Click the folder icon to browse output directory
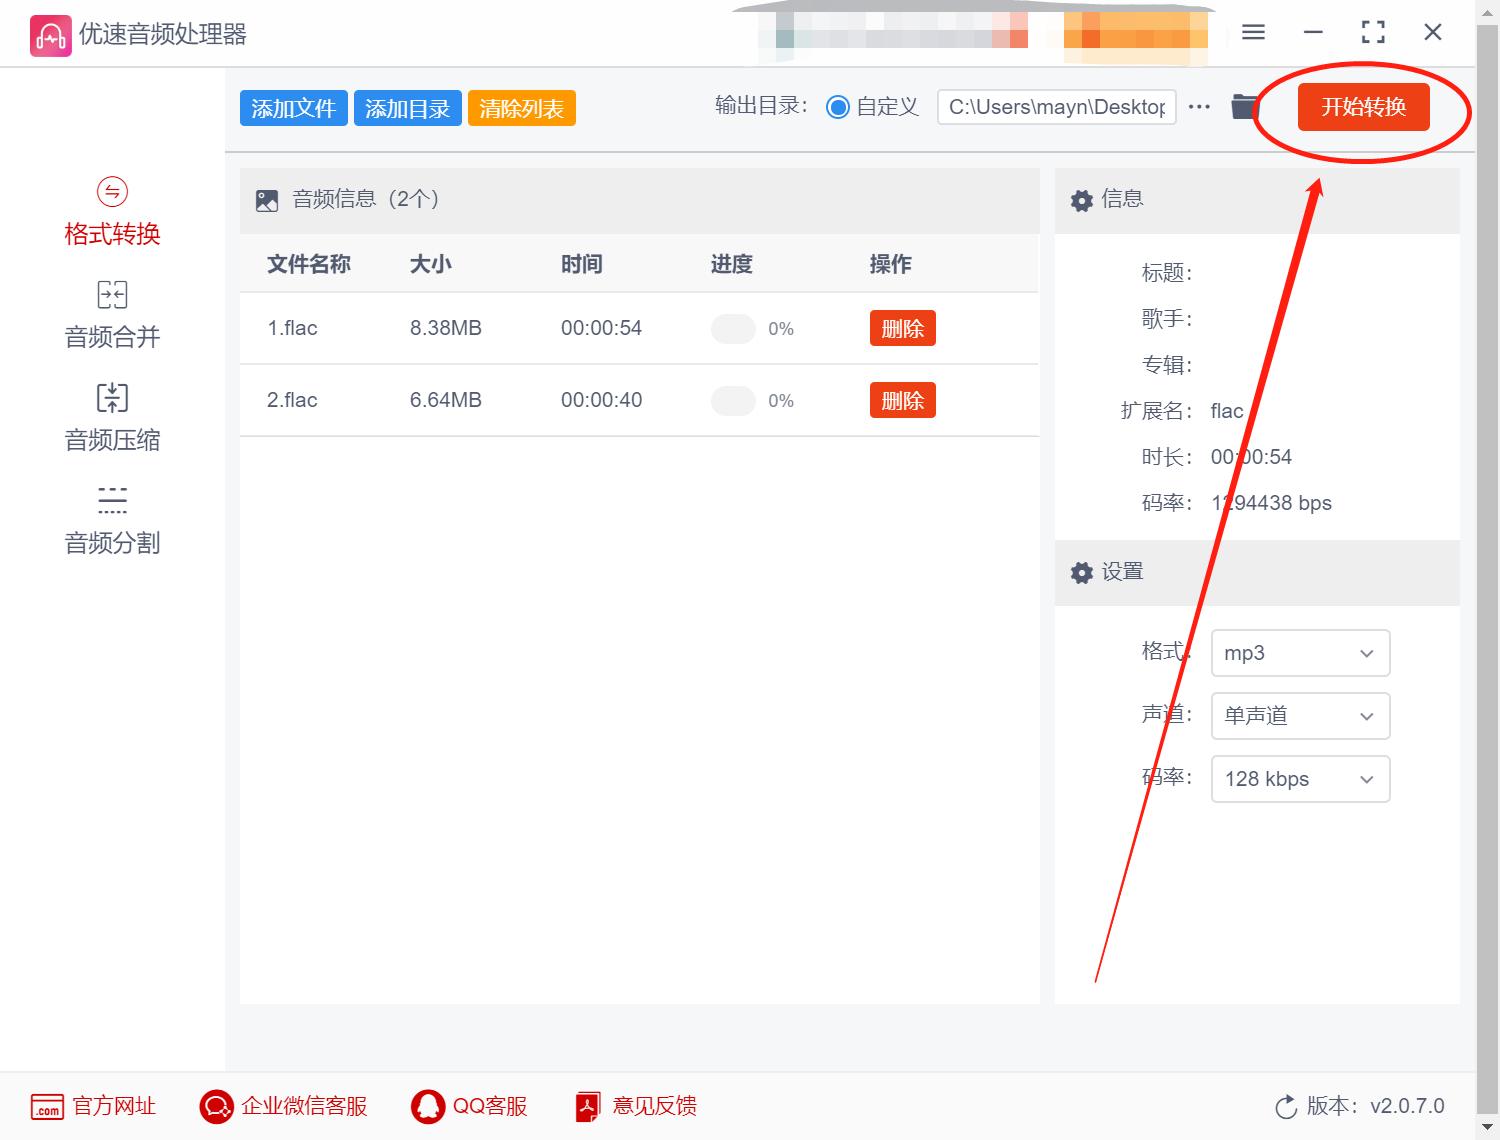This screenshot has width=1500, height=1140. click(1243, 106)
